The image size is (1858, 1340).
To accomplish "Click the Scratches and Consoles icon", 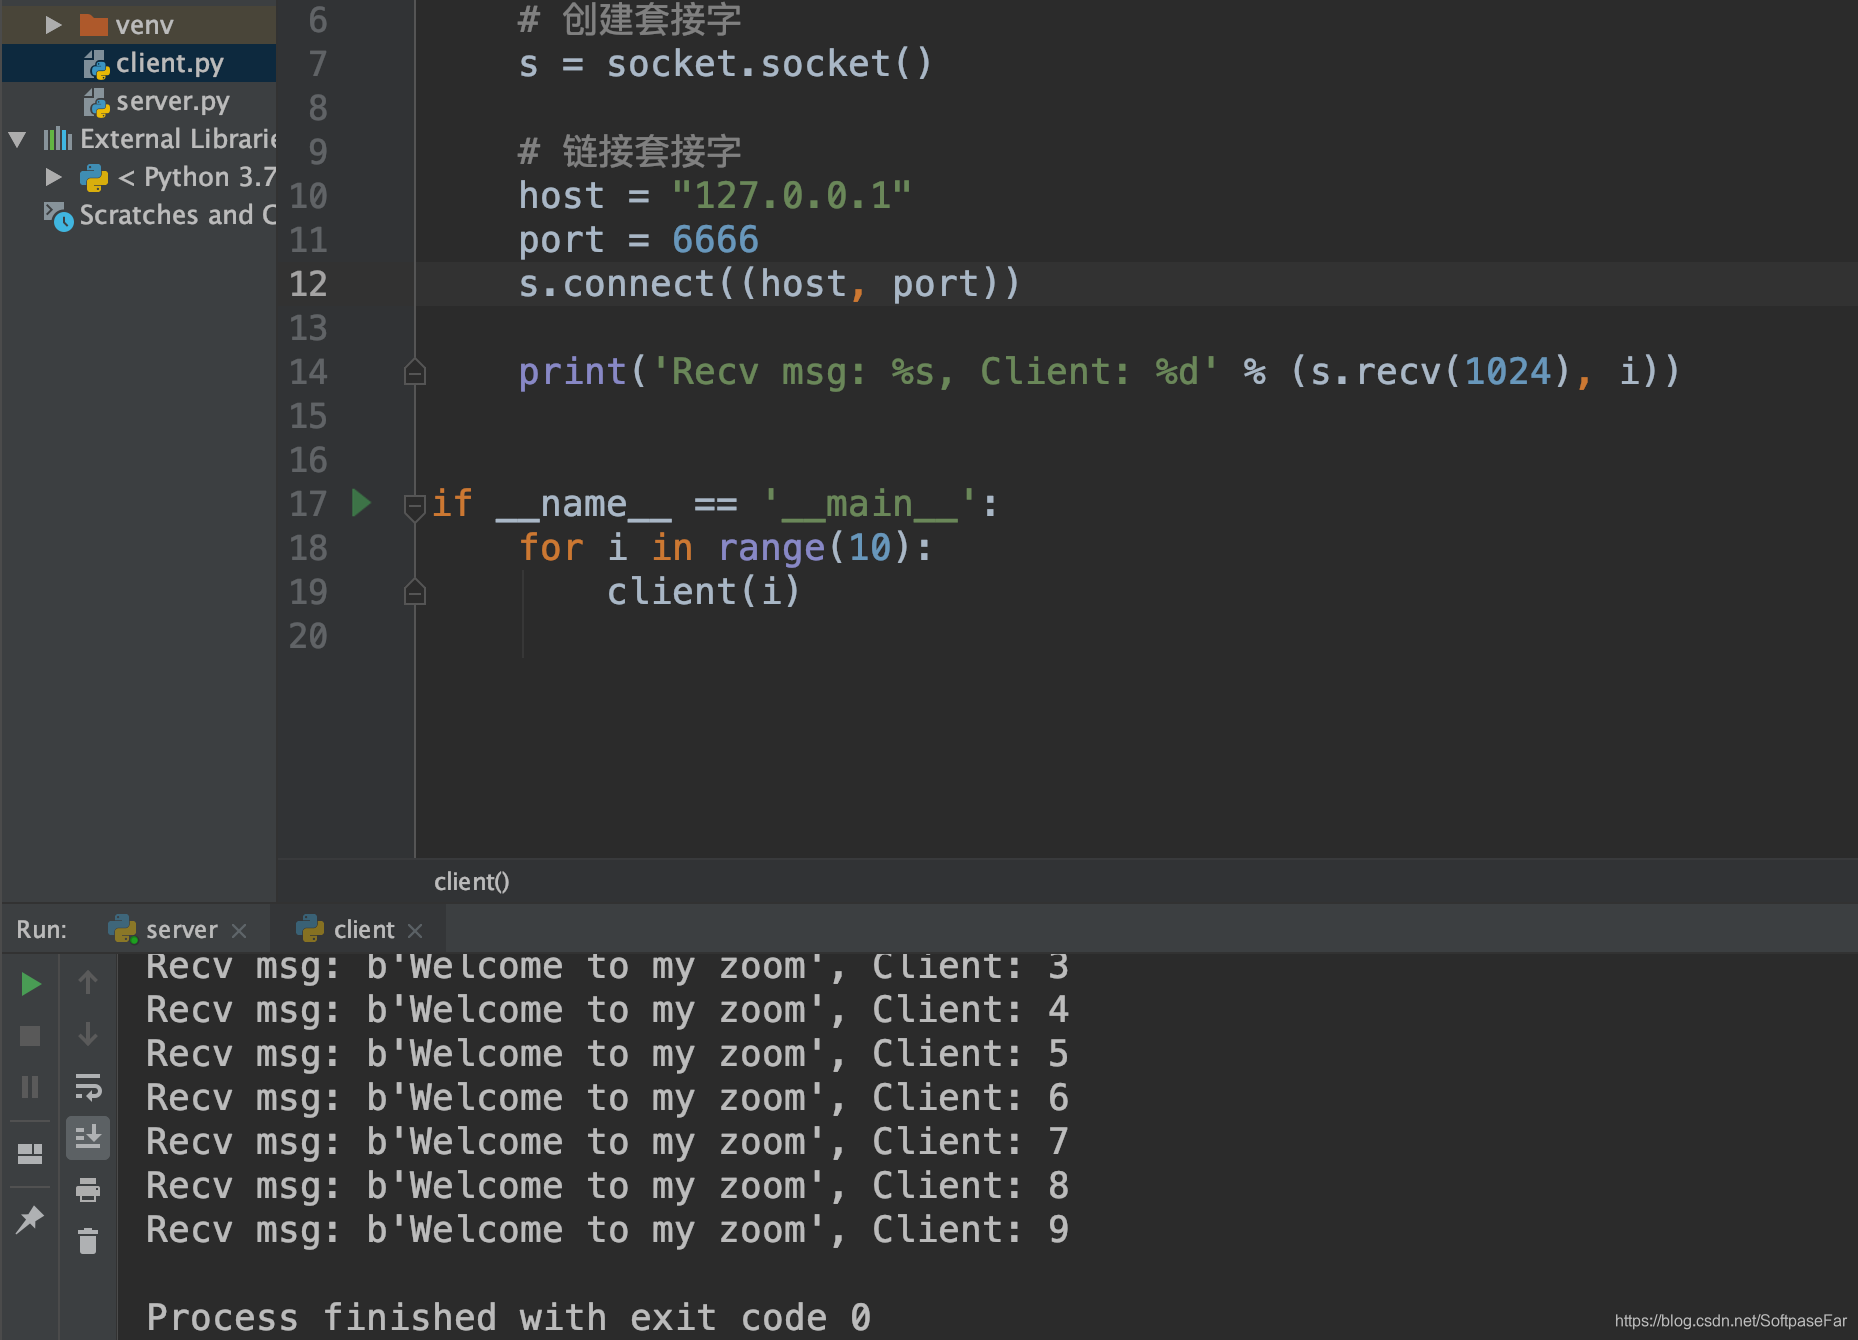I will (58, 216).
